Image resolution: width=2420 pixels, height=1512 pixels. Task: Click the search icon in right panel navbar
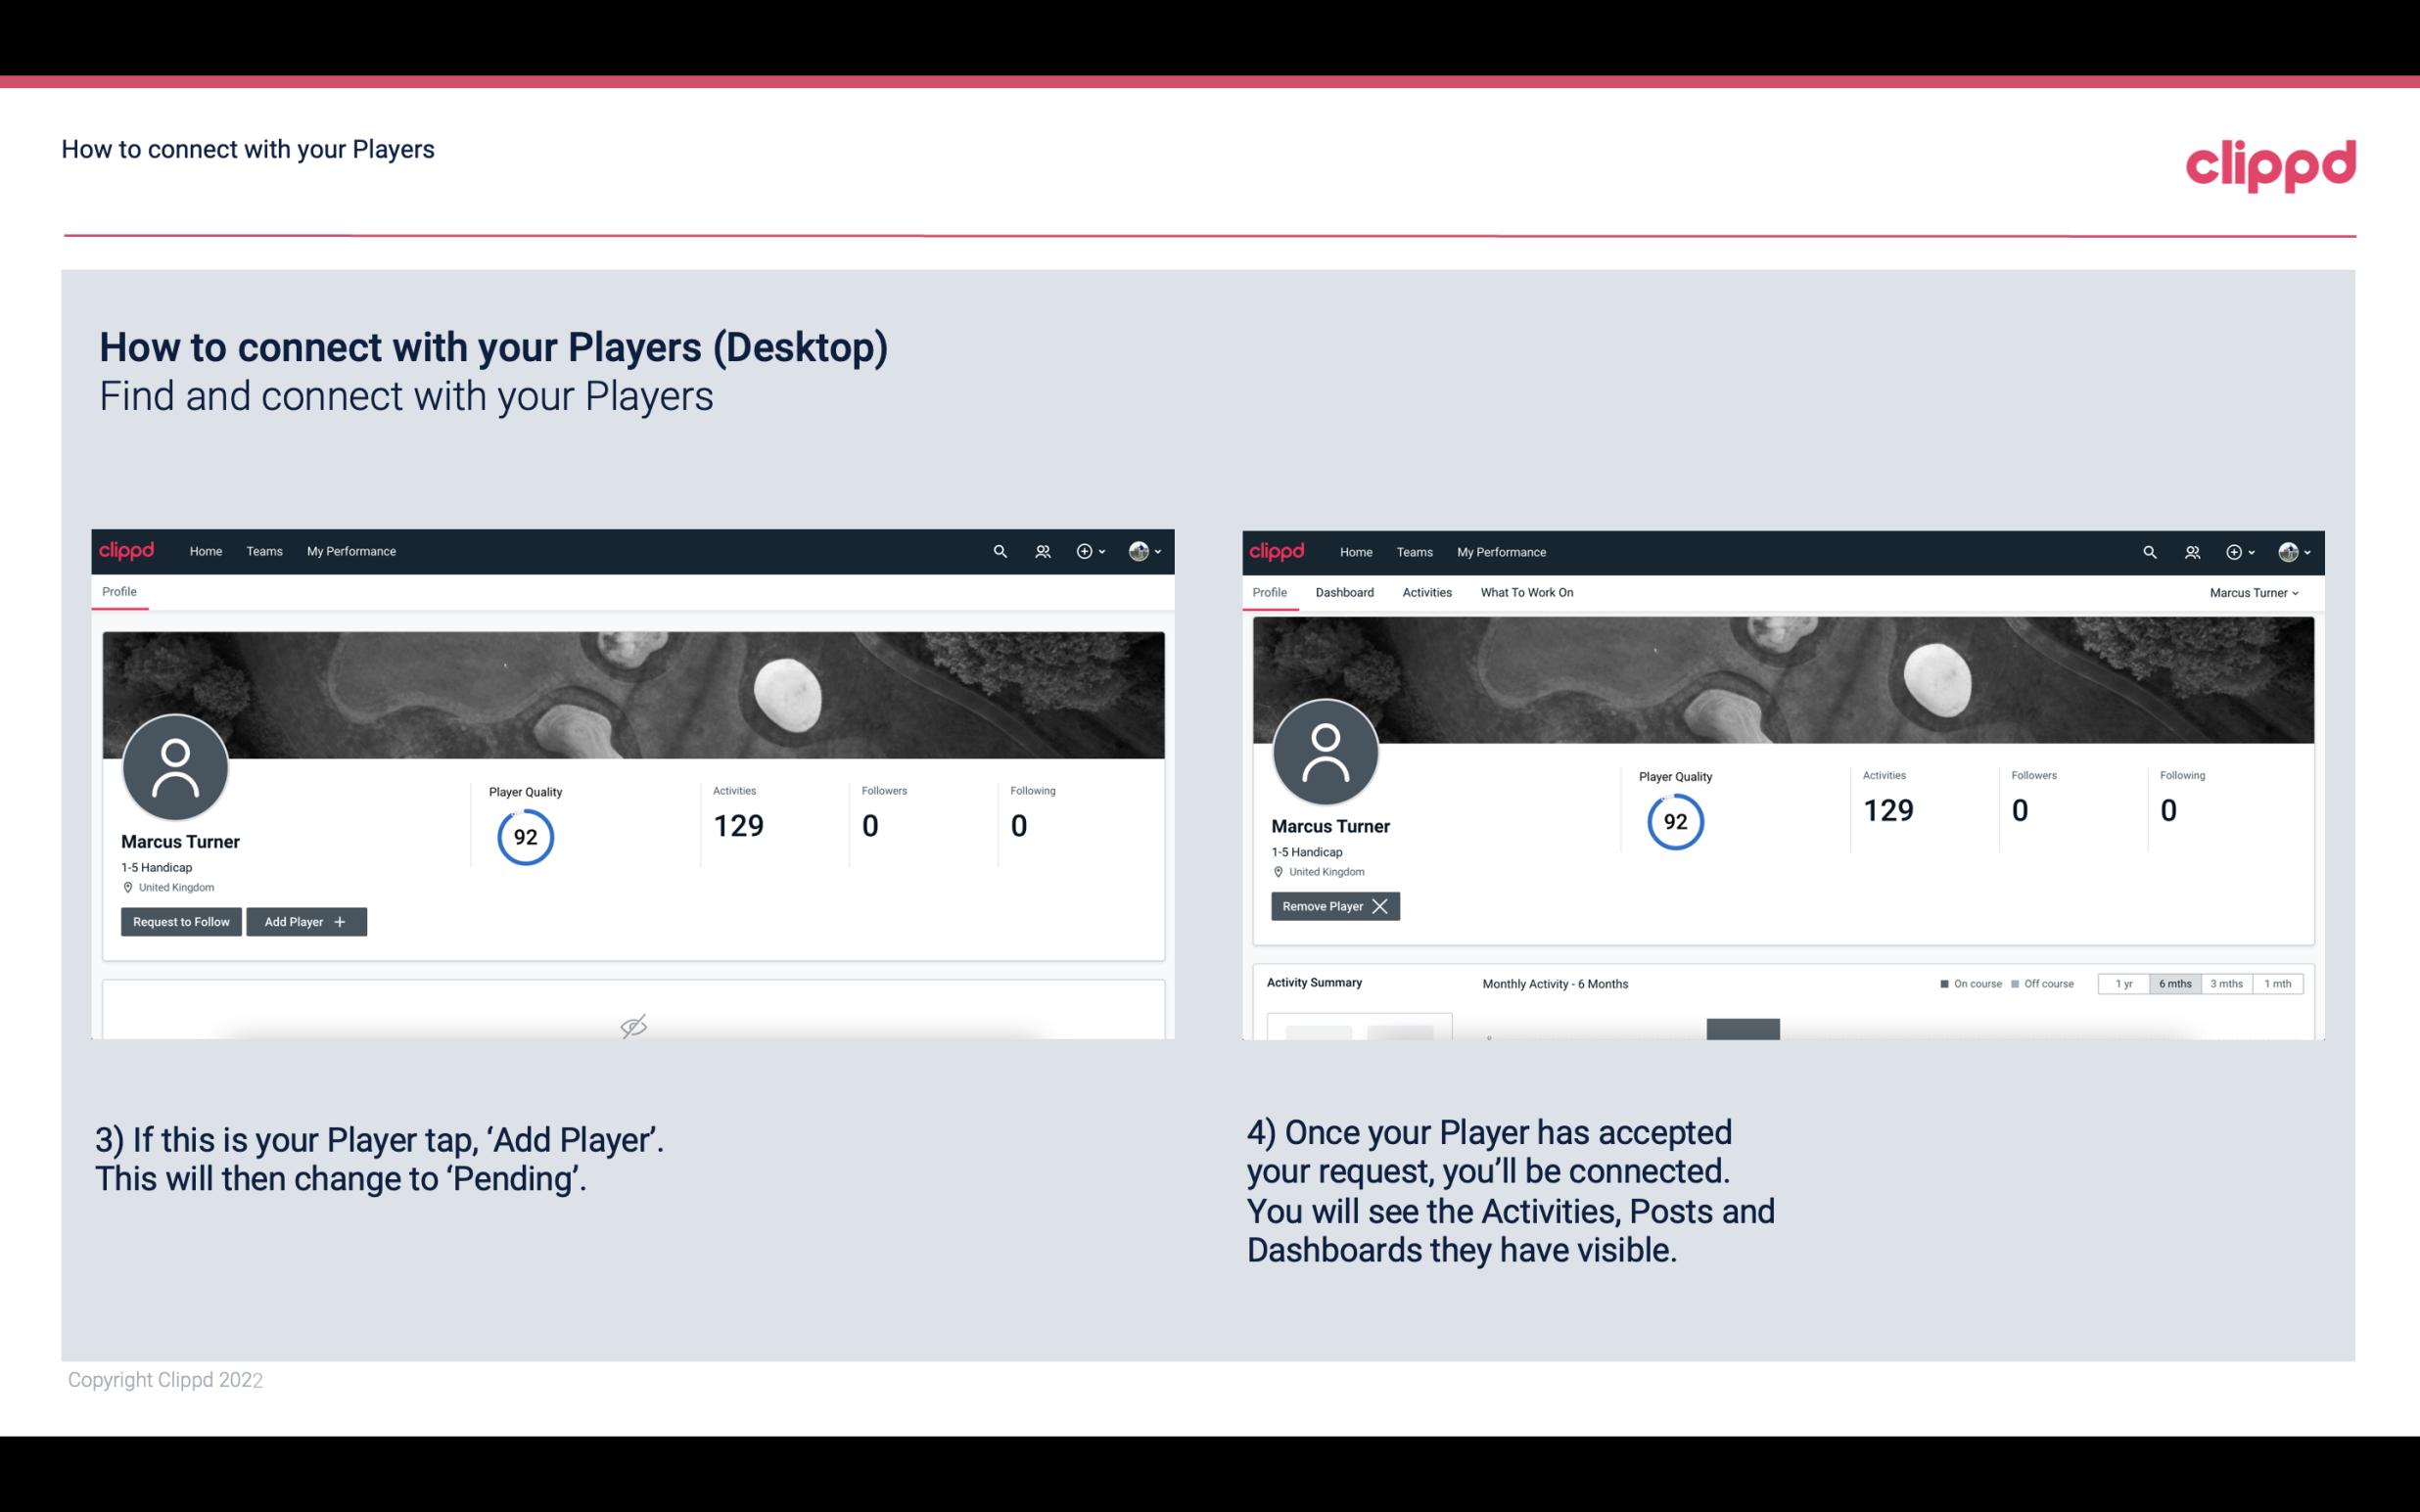click(2148, 550)
